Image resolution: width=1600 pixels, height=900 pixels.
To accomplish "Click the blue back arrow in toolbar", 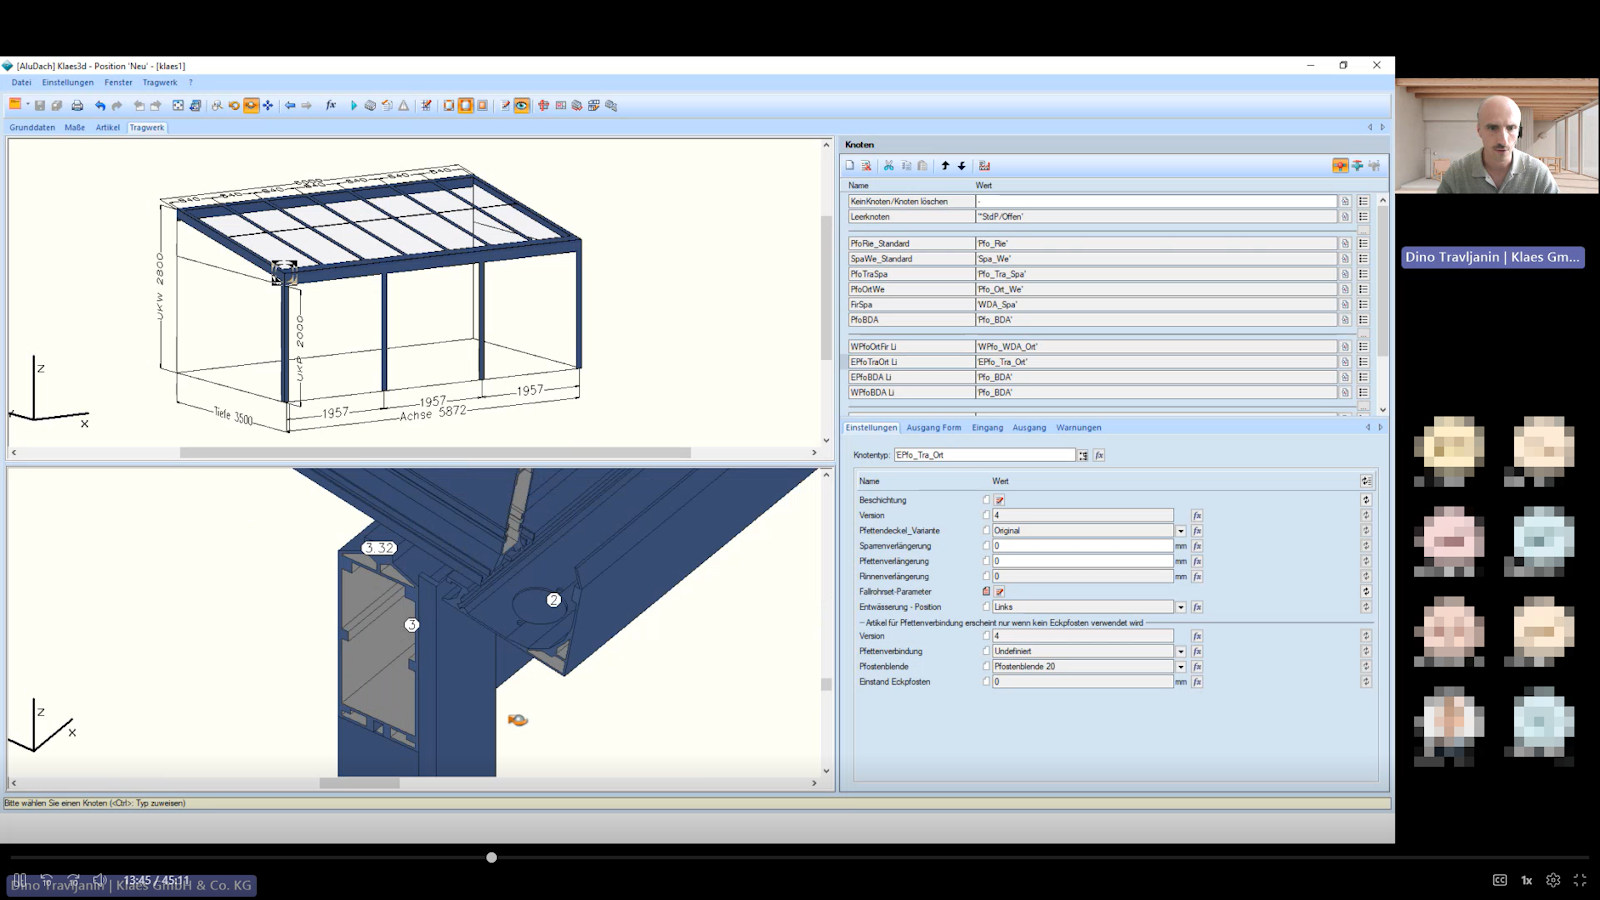I will click(290, 105).
